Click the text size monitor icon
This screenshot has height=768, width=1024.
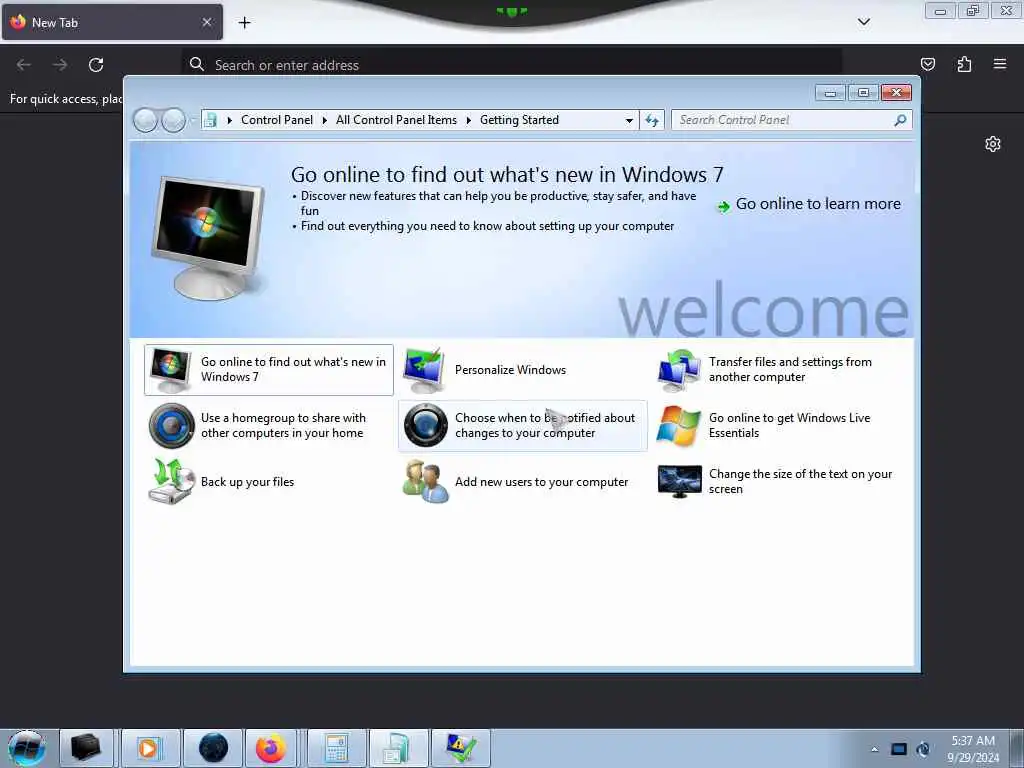point(679,482)
